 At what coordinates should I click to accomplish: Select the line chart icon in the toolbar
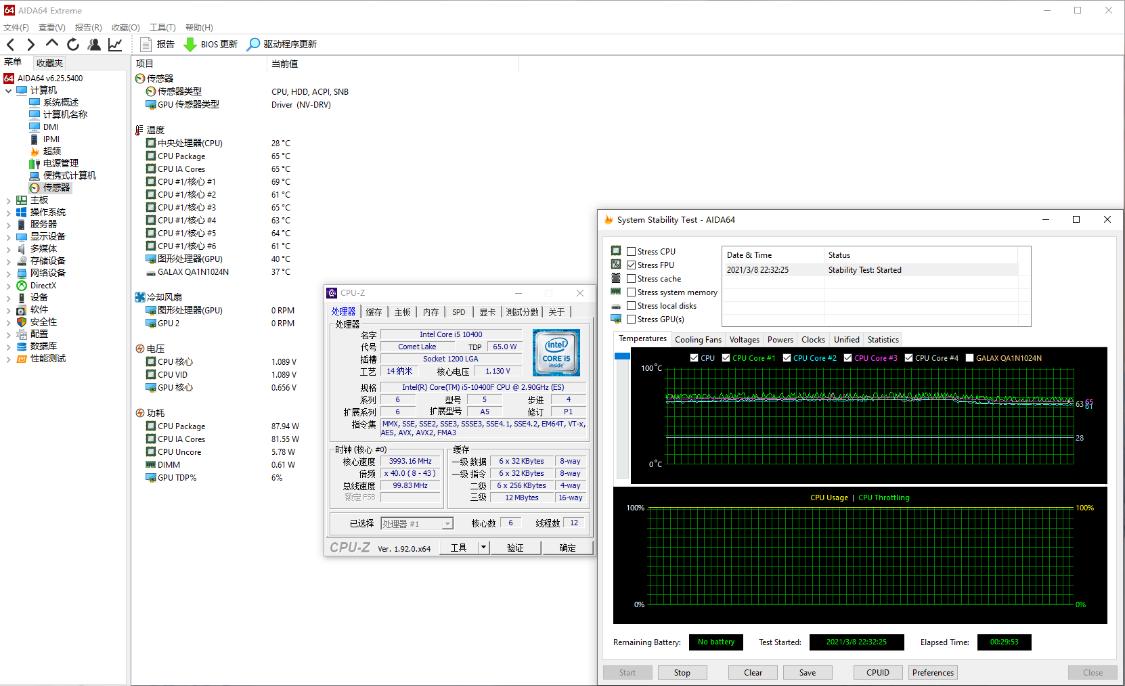(113, 44)
